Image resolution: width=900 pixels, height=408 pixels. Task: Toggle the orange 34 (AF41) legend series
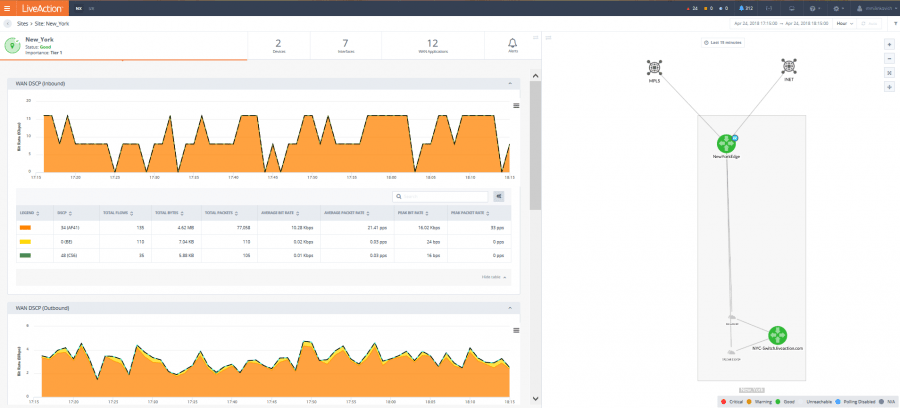click(25, 228)
